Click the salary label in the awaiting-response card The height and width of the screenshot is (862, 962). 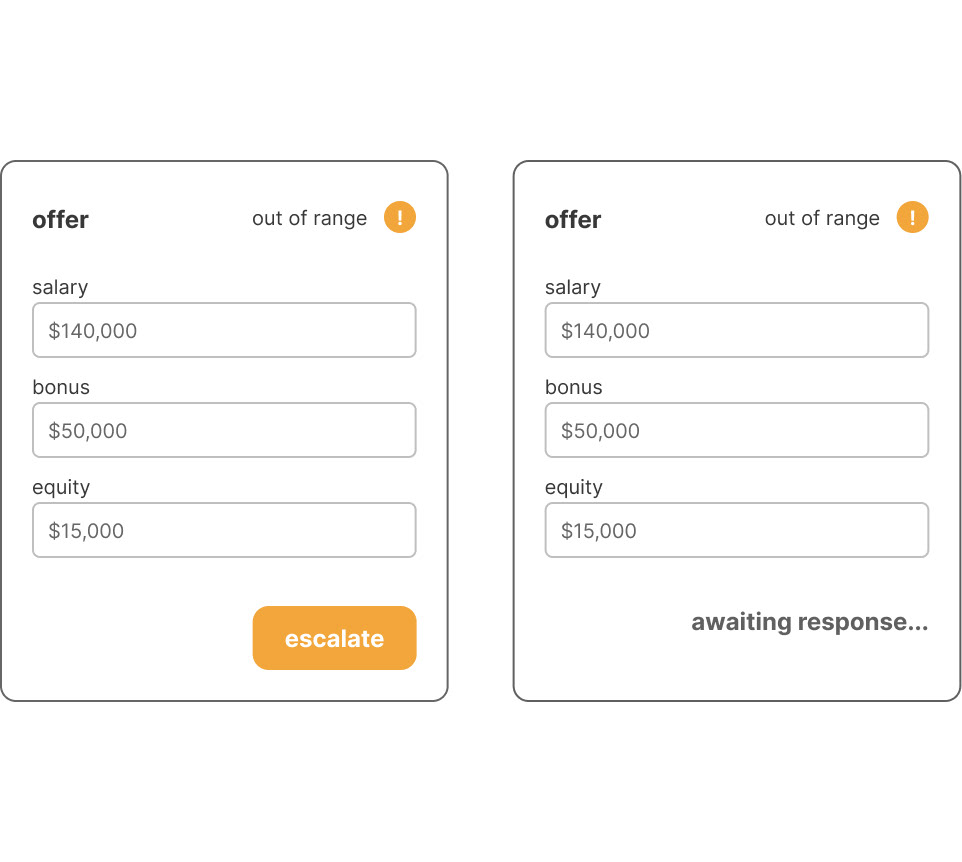pos(573,287)
